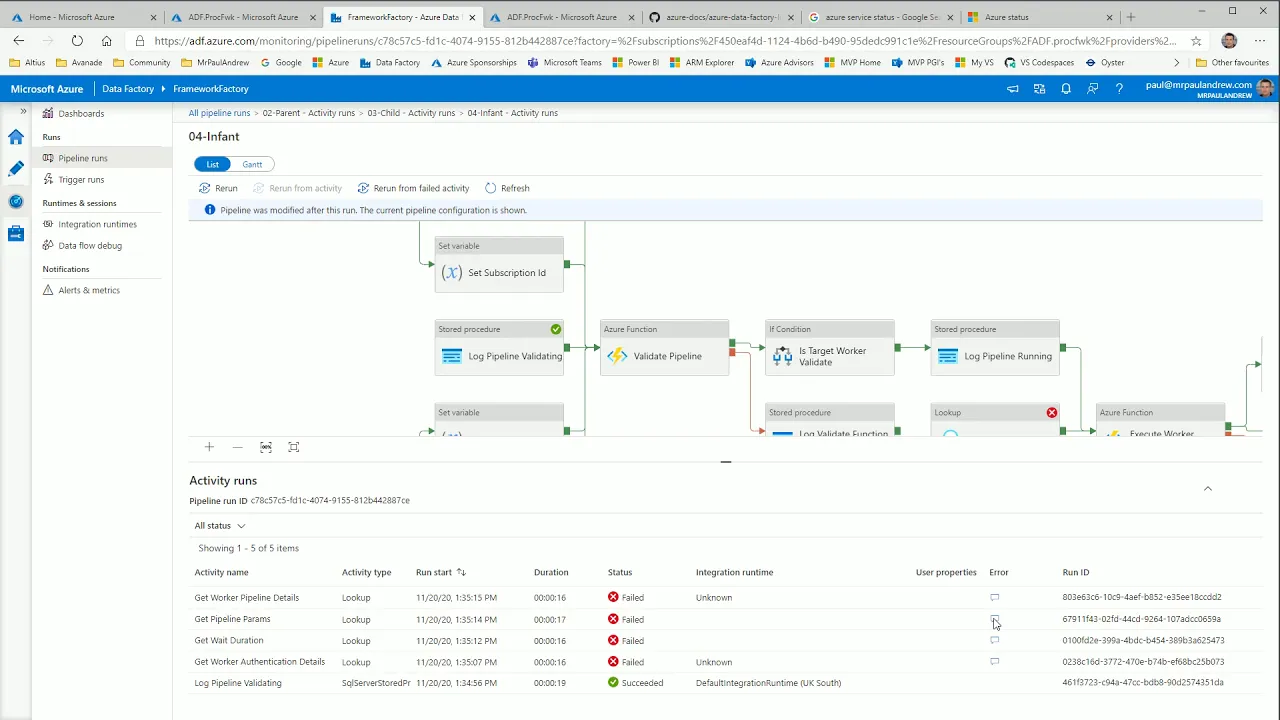The image size is (1280, 720).
Task: Switch to Gantt view toggle
Action: (x=252, y=164)
